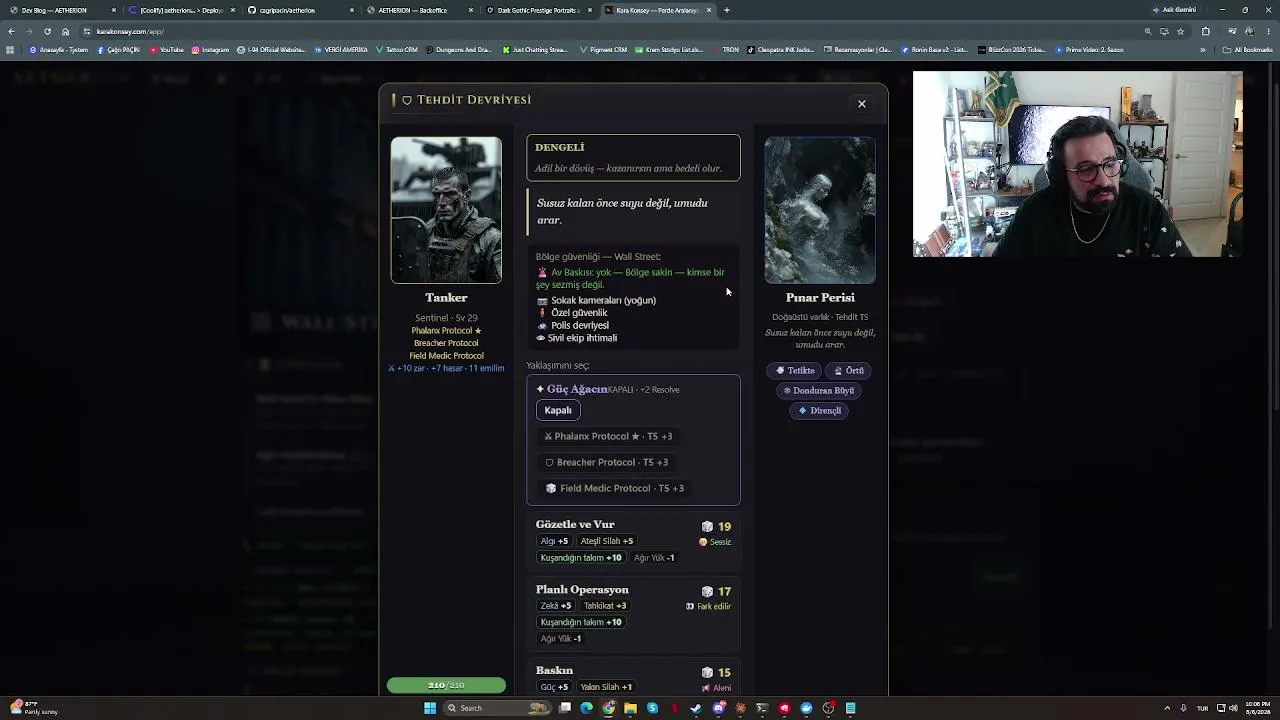This screenshot has width=1280, height=720.
Task: Click 'Özel güvenlik' line
Action: tap(572, 313)
